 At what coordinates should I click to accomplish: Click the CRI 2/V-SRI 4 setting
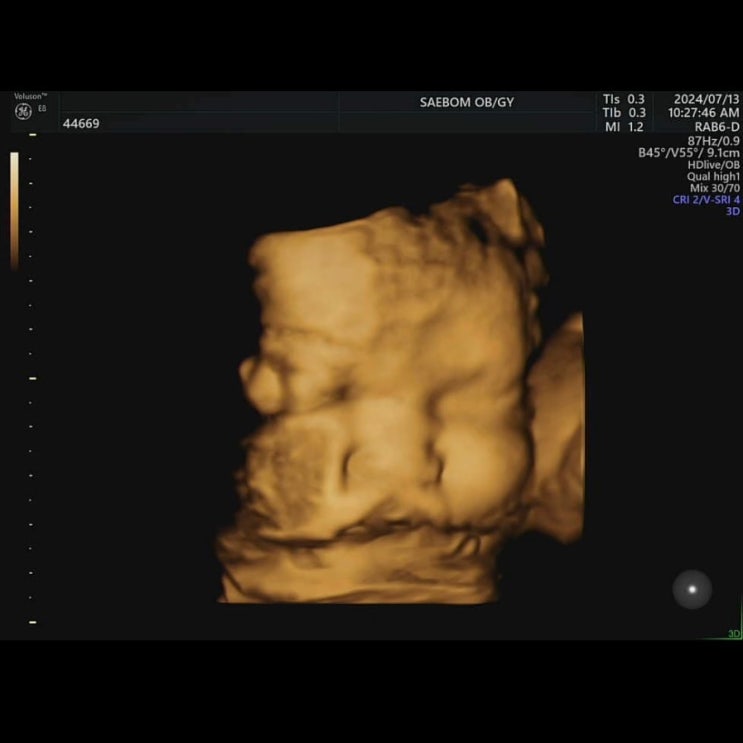(x=706, y=199)
